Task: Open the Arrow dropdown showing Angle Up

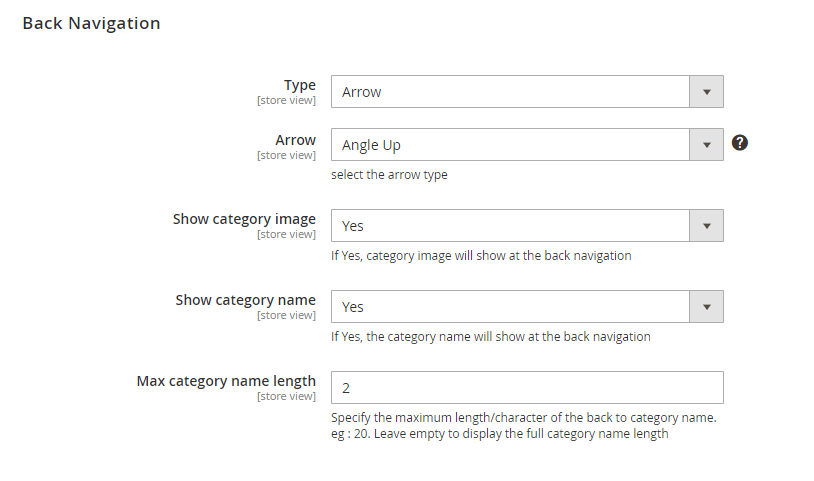Action: click(527, 145)
